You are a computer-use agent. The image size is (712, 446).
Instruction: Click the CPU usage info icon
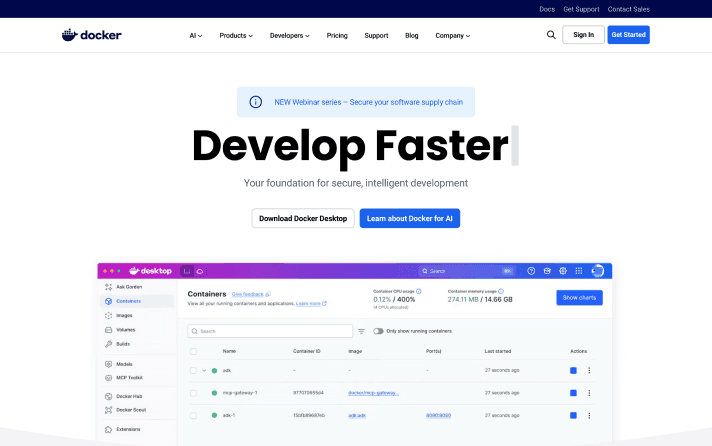(x=419, y=291)
